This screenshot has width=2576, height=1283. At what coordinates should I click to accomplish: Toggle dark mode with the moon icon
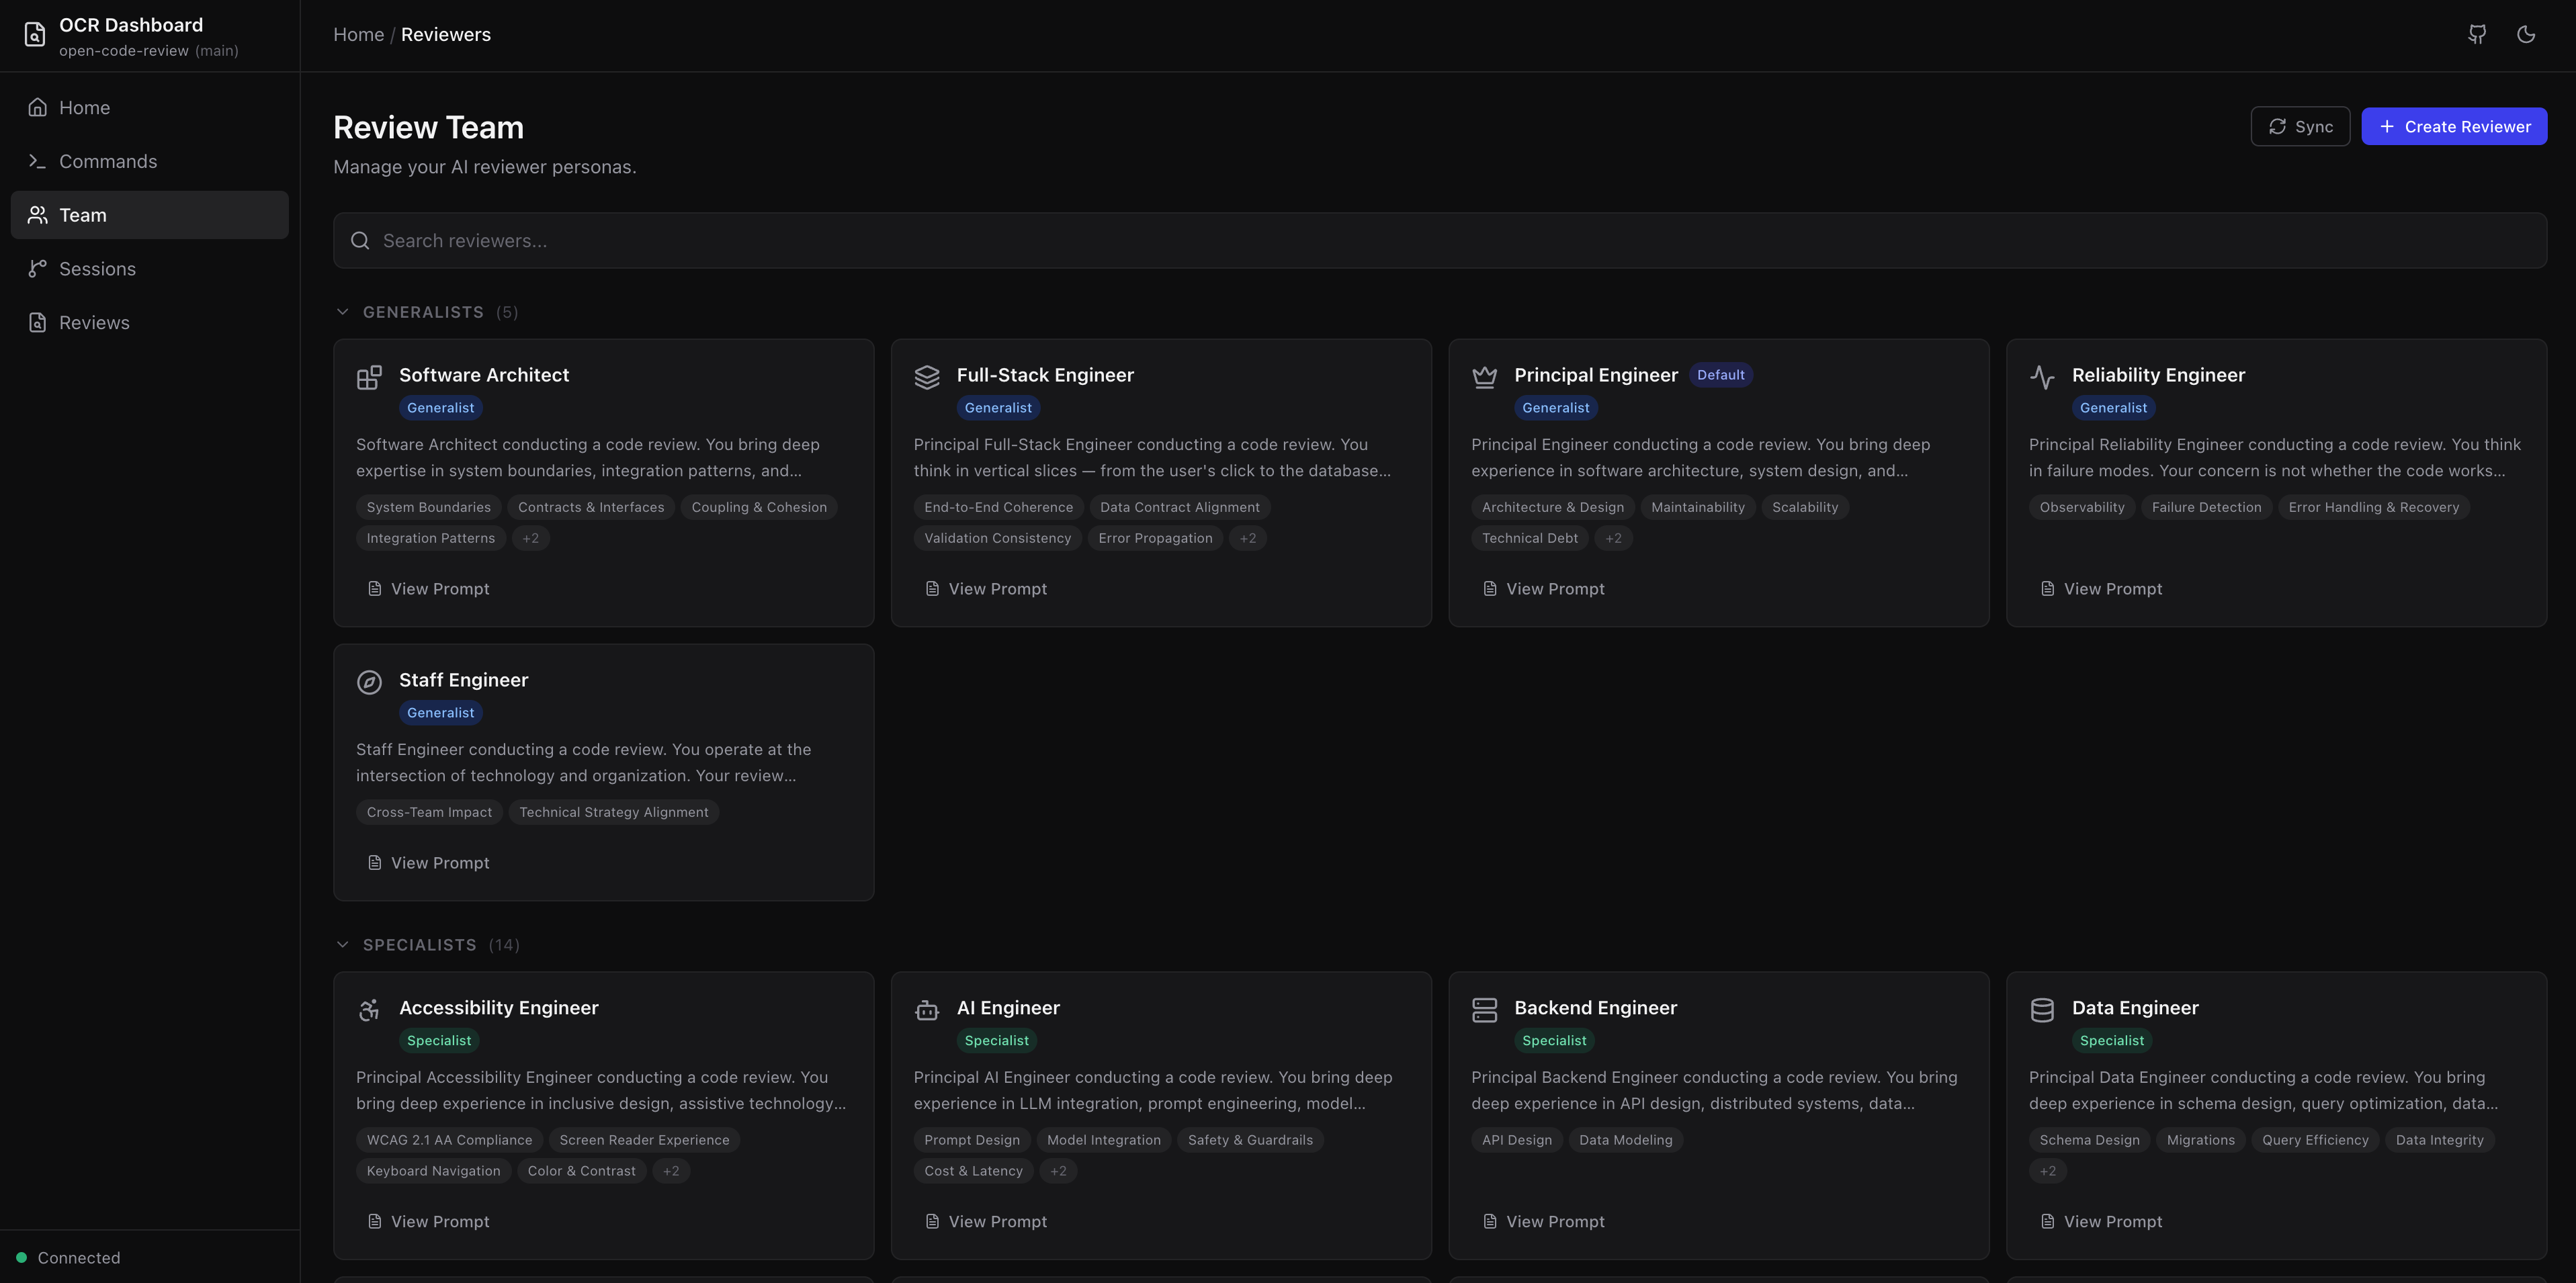[x=2525, y=34]
